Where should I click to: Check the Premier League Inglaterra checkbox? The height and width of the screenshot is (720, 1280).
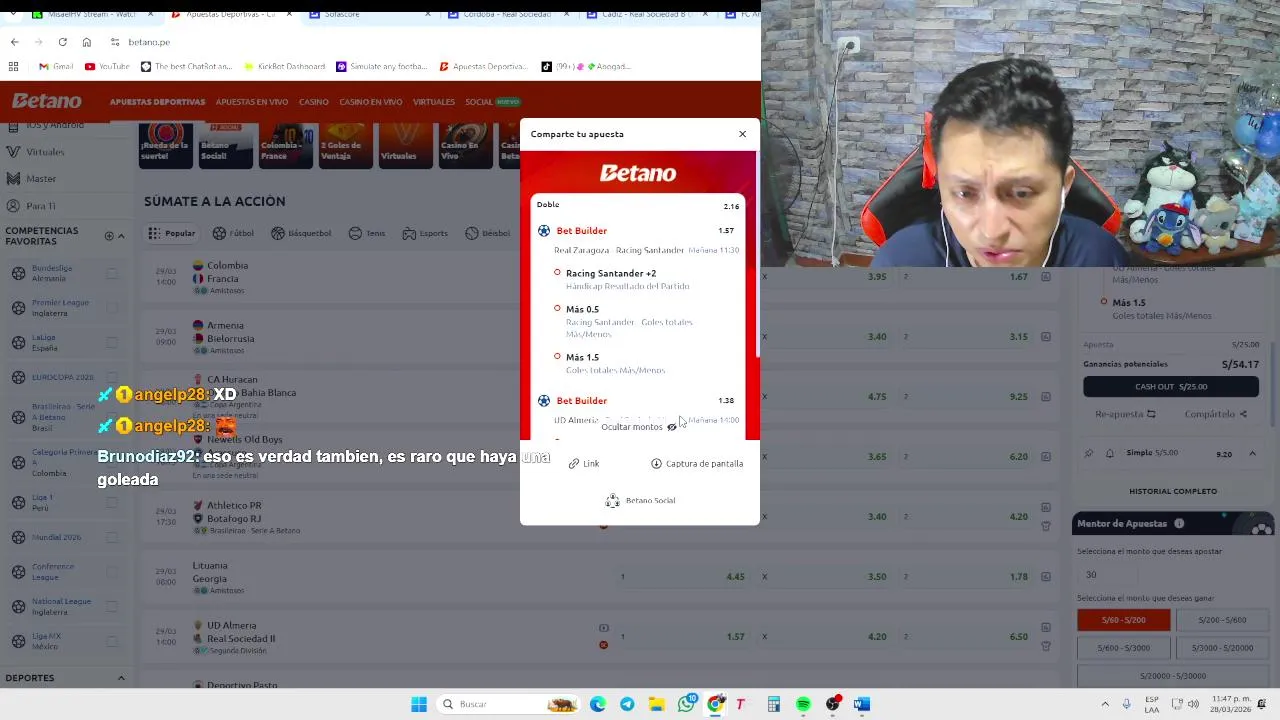point(112,307)
